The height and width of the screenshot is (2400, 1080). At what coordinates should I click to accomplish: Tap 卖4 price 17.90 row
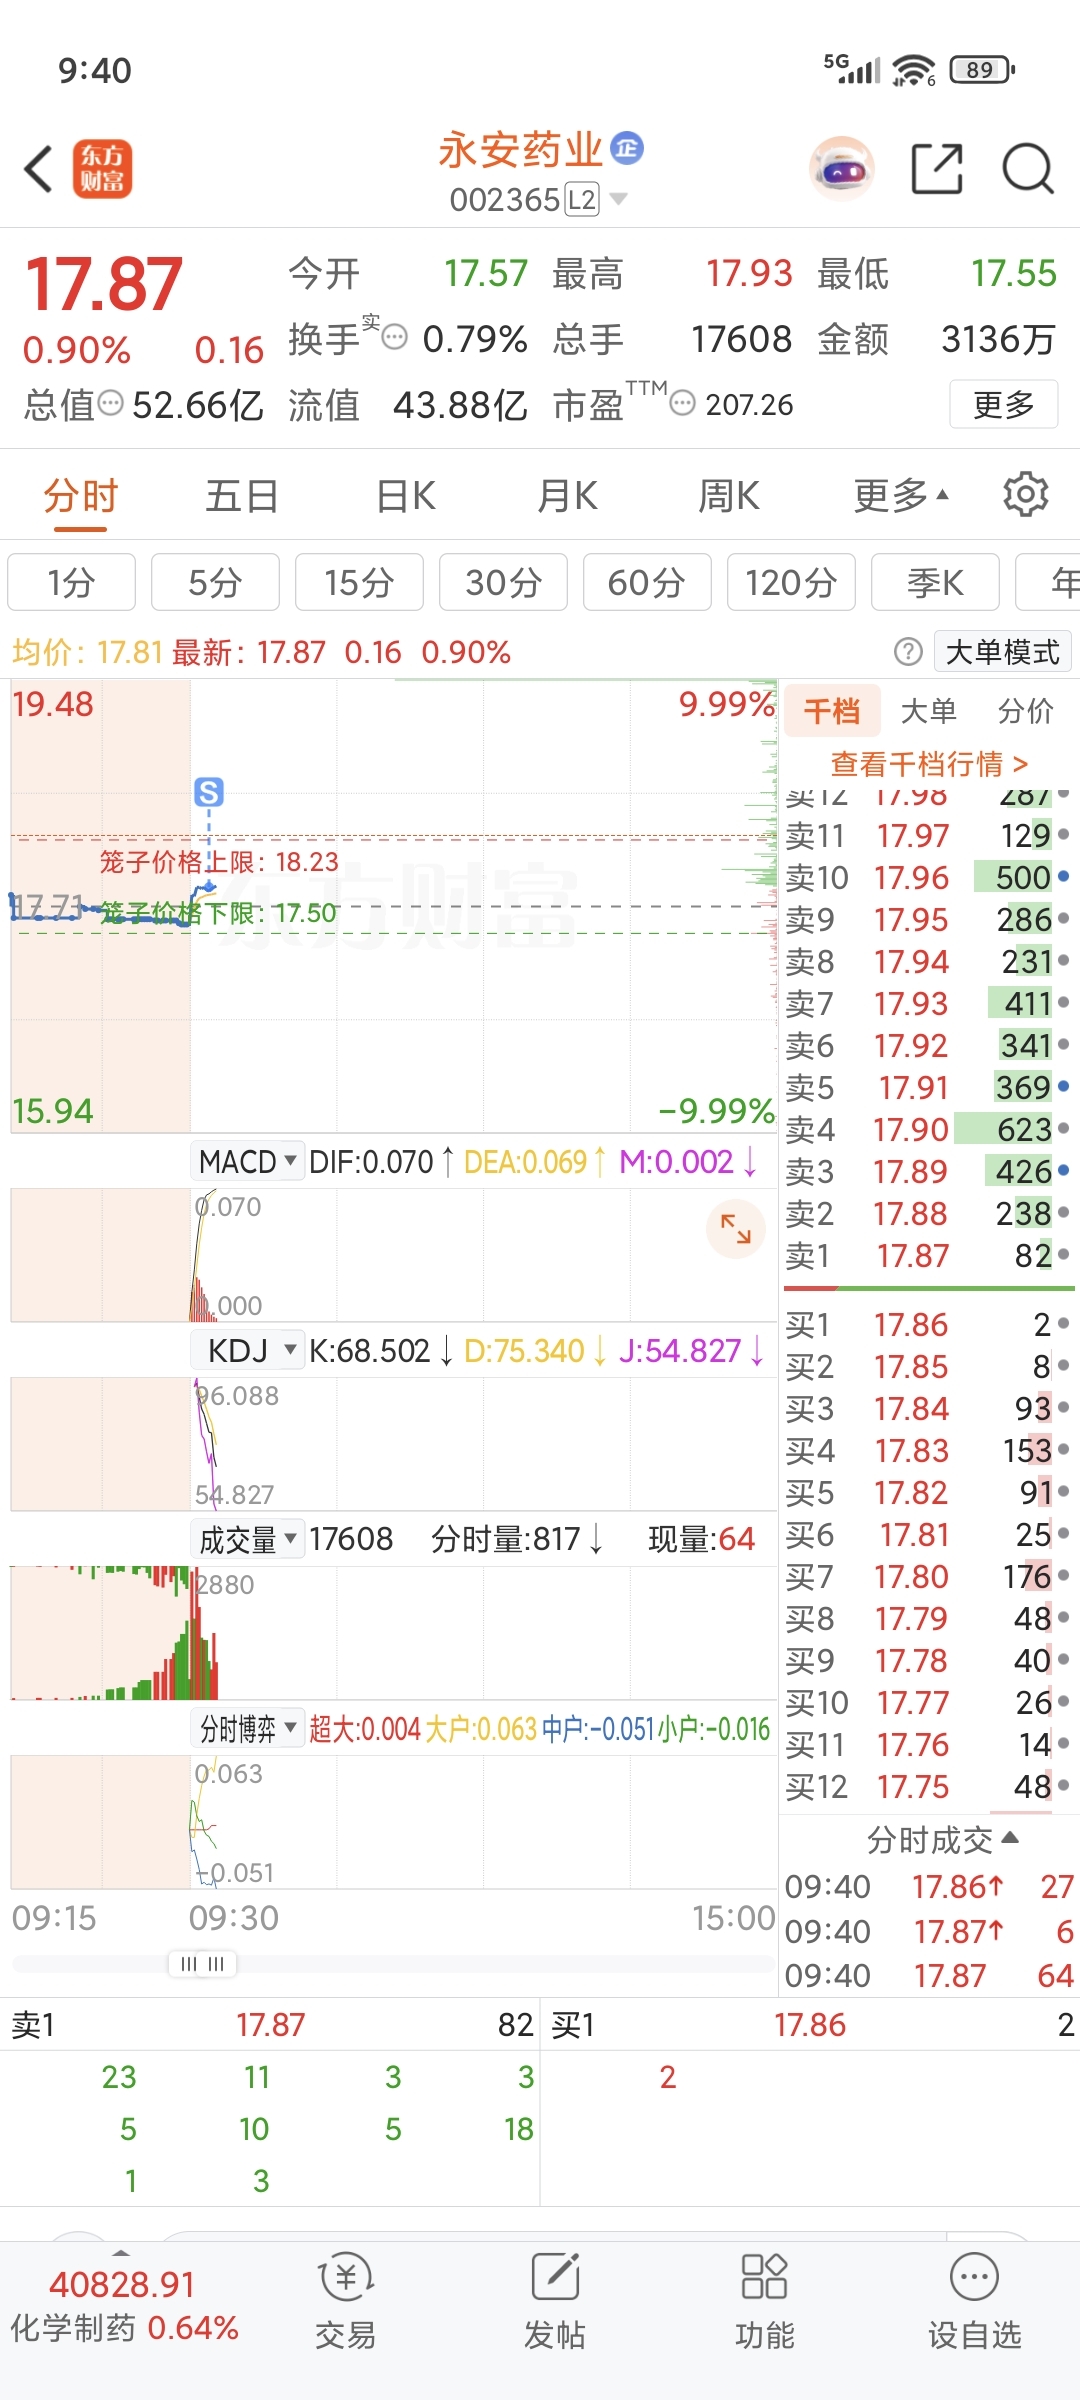927,1129
